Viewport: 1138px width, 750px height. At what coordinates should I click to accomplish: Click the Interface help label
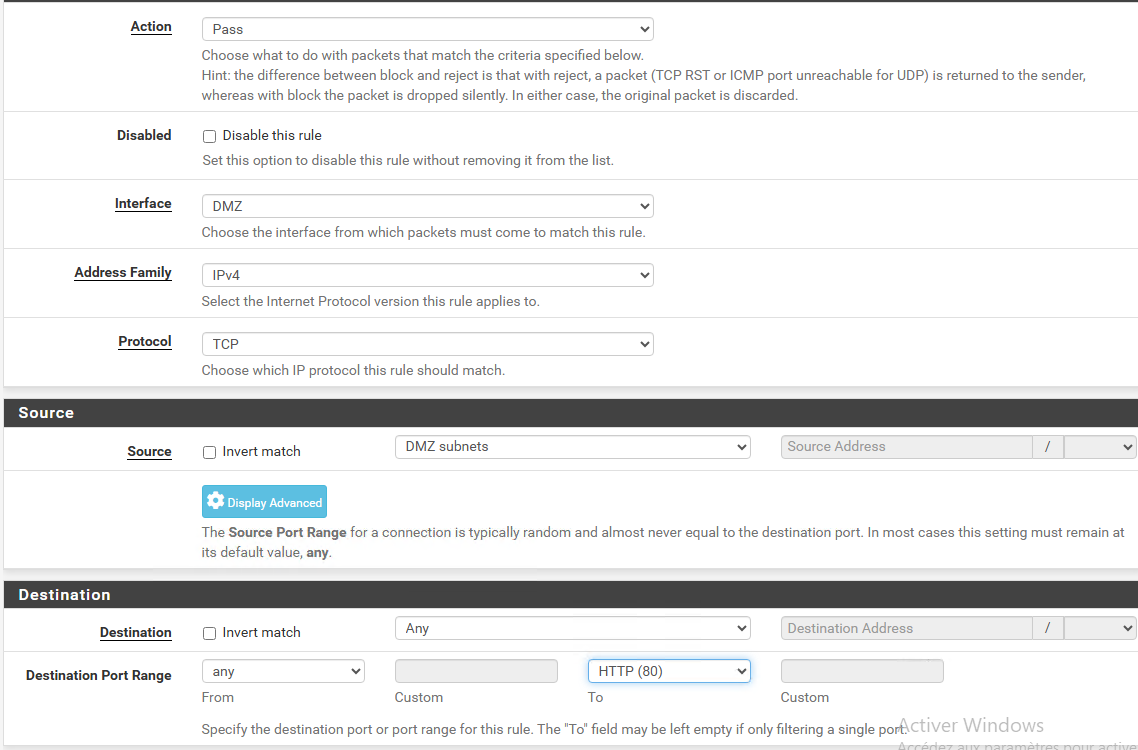(143, 204)
